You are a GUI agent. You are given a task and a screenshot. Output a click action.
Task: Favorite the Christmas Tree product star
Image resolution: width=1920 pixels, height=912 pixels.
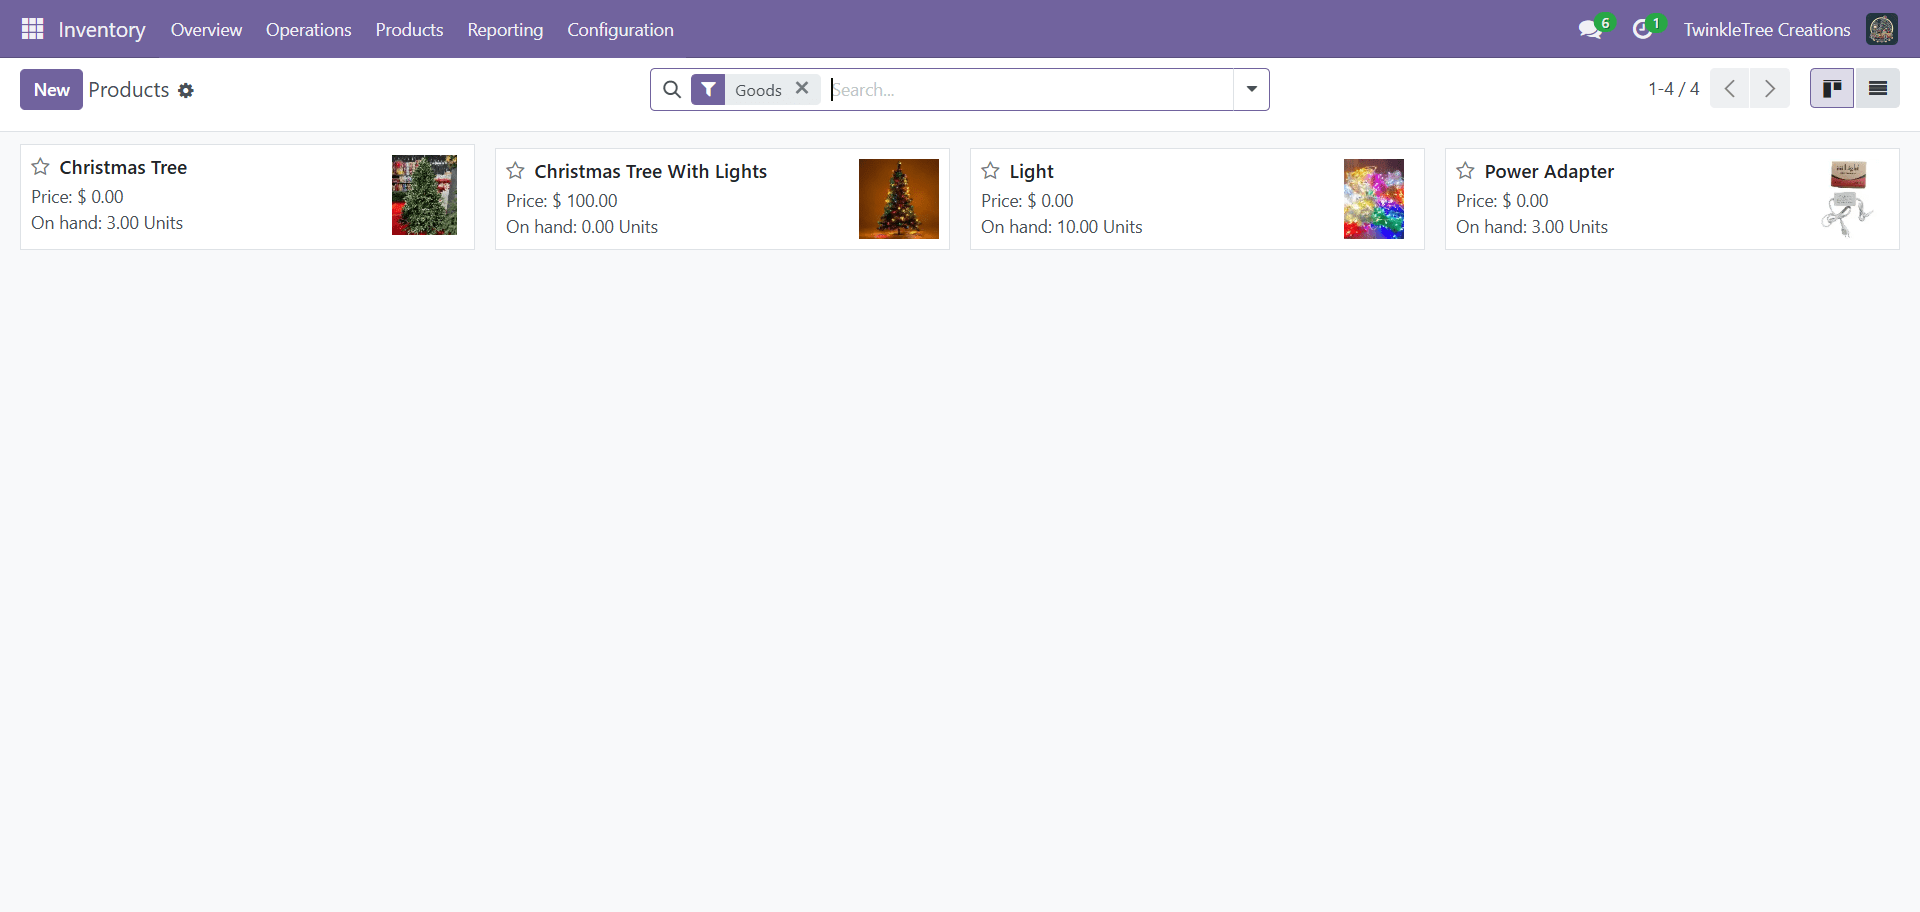pos(41,167)
